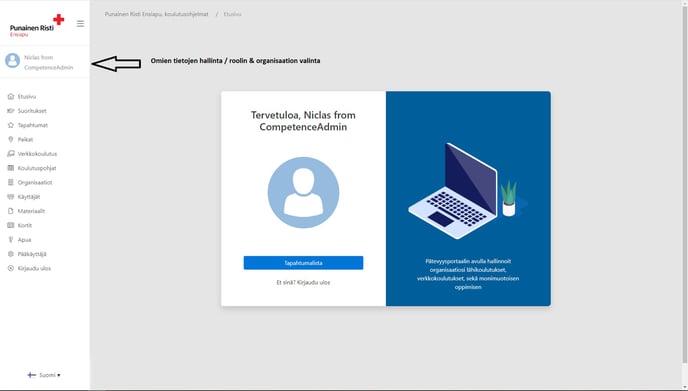Click the Etusivu breadcrumb item
688x391 pixels.
(233, 14)
